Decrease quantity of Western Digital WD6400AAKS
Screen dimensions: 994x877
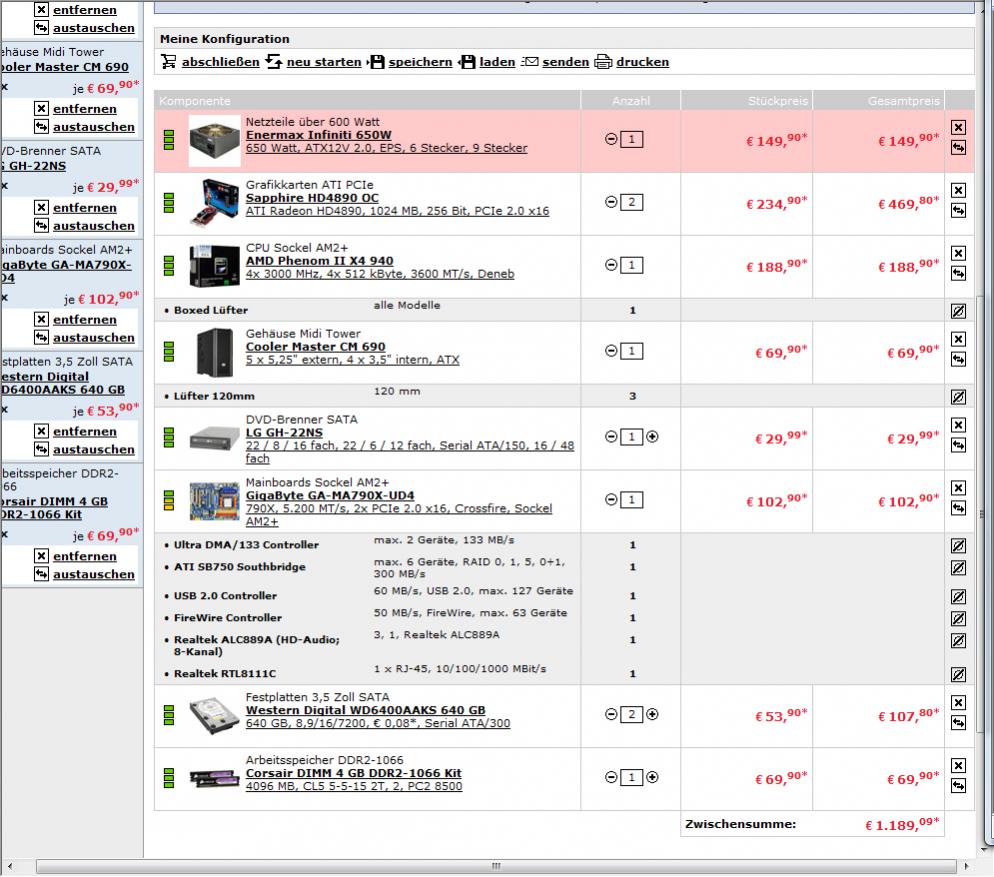611,714
